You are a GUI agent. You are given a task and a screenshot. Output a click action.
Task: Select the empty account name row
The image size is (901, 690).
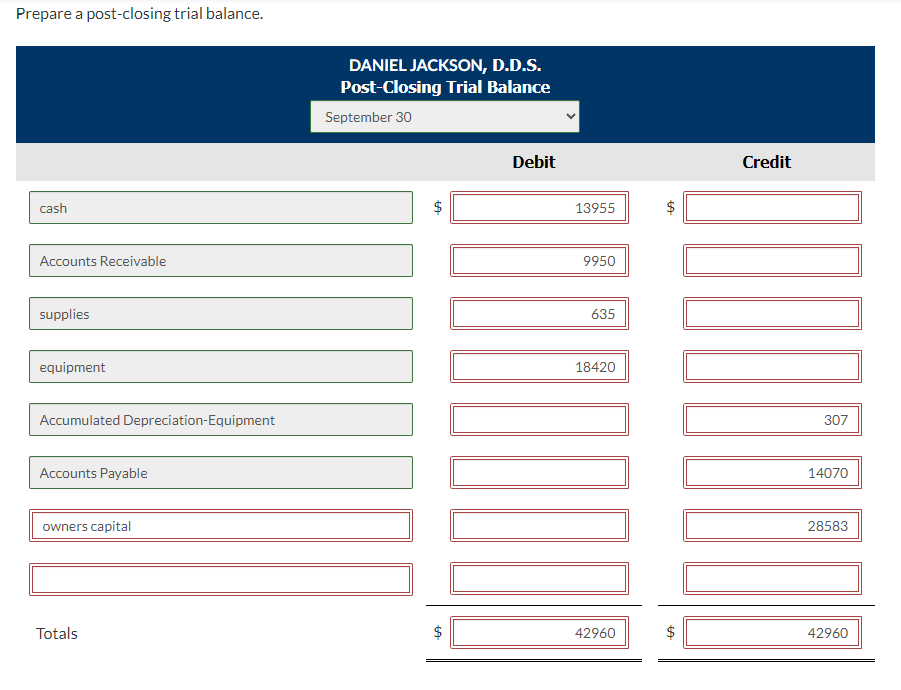pos(220,578)
